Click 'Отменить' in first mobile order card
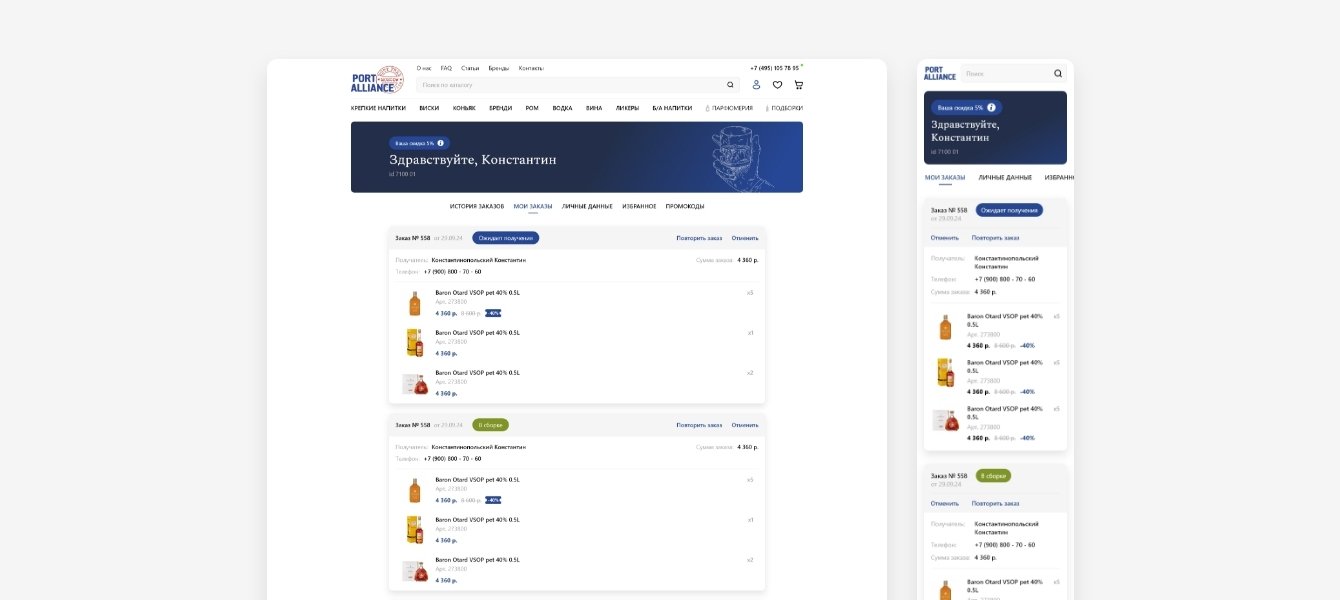The height and width of the screenshot is (600, 1340). click(945, 238)
